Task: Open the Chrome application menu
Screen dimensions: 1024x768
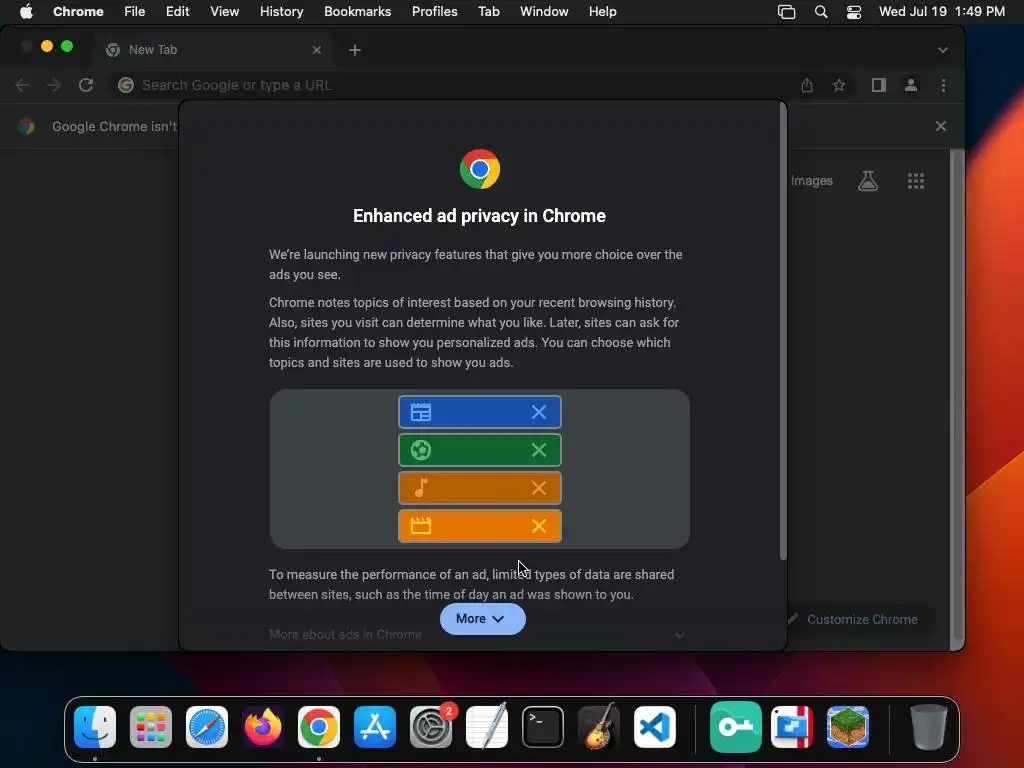Action: click(78, 11)
